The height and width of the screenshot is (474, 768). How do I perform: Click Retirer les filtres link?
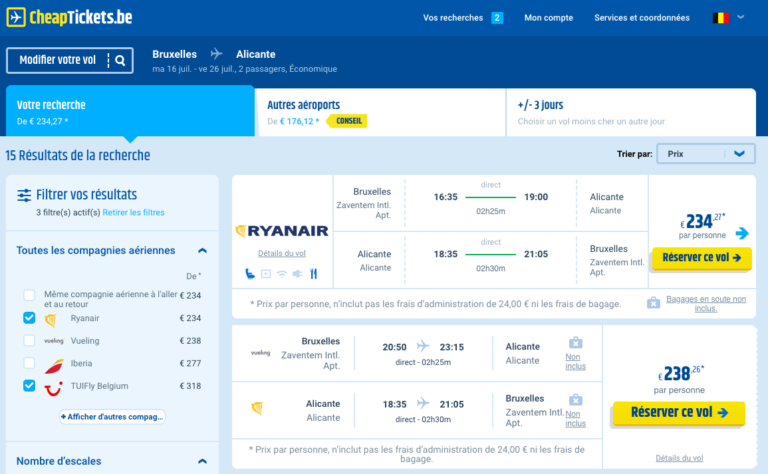pyautogui.click(x=133, y=213)
